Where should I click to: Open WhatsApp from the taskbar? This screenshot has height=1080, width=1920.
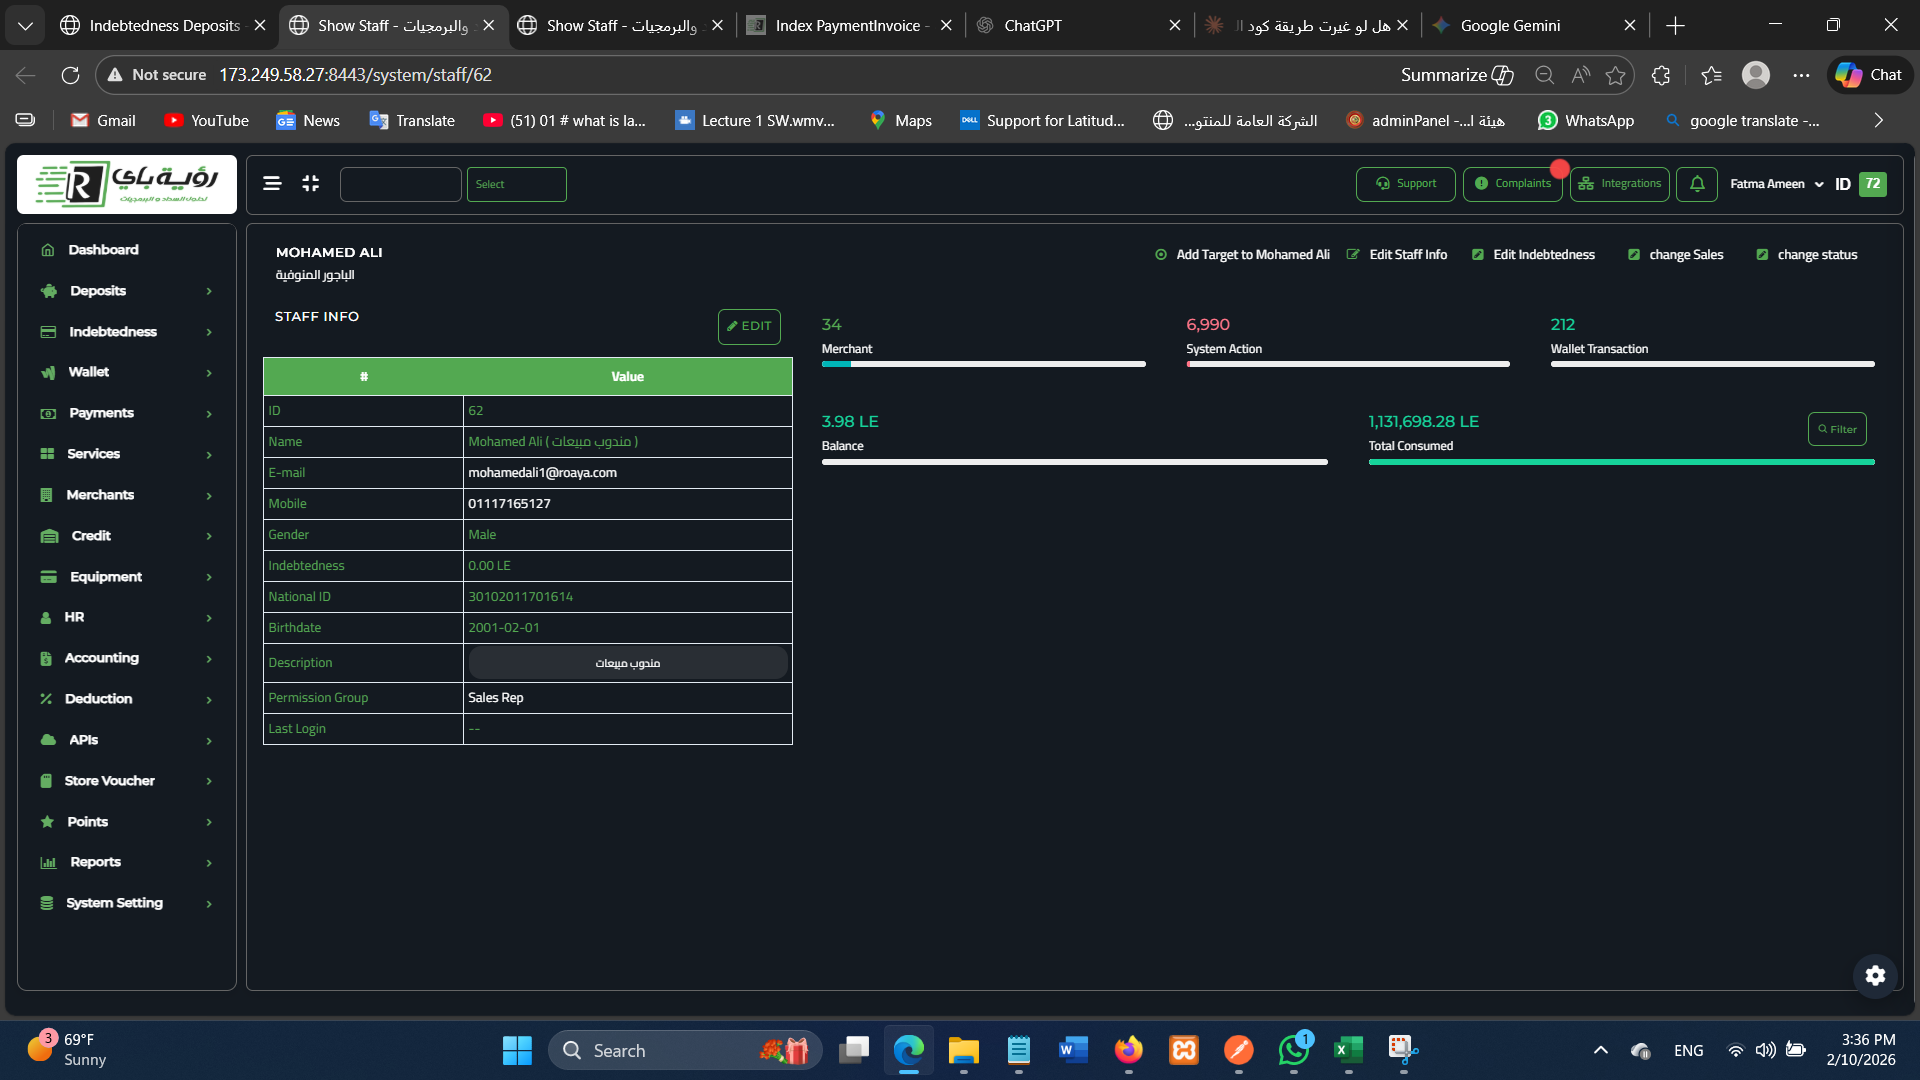coord(1293,1050)
